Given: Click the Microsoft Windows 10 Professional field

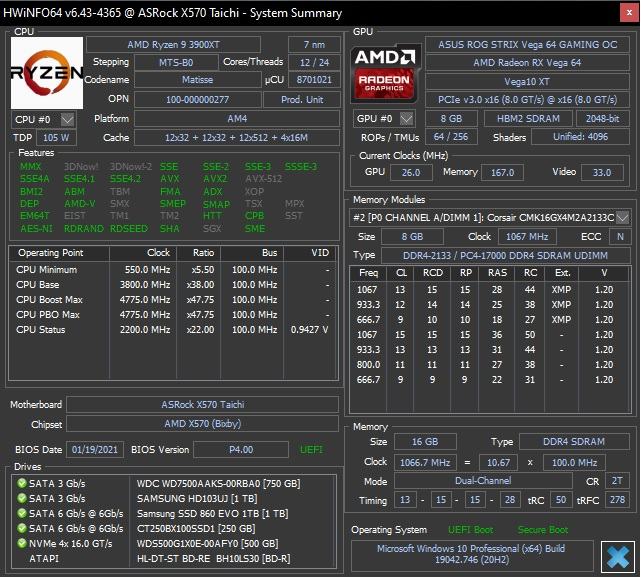Looking at the screenshot, I should pos(472,554).
